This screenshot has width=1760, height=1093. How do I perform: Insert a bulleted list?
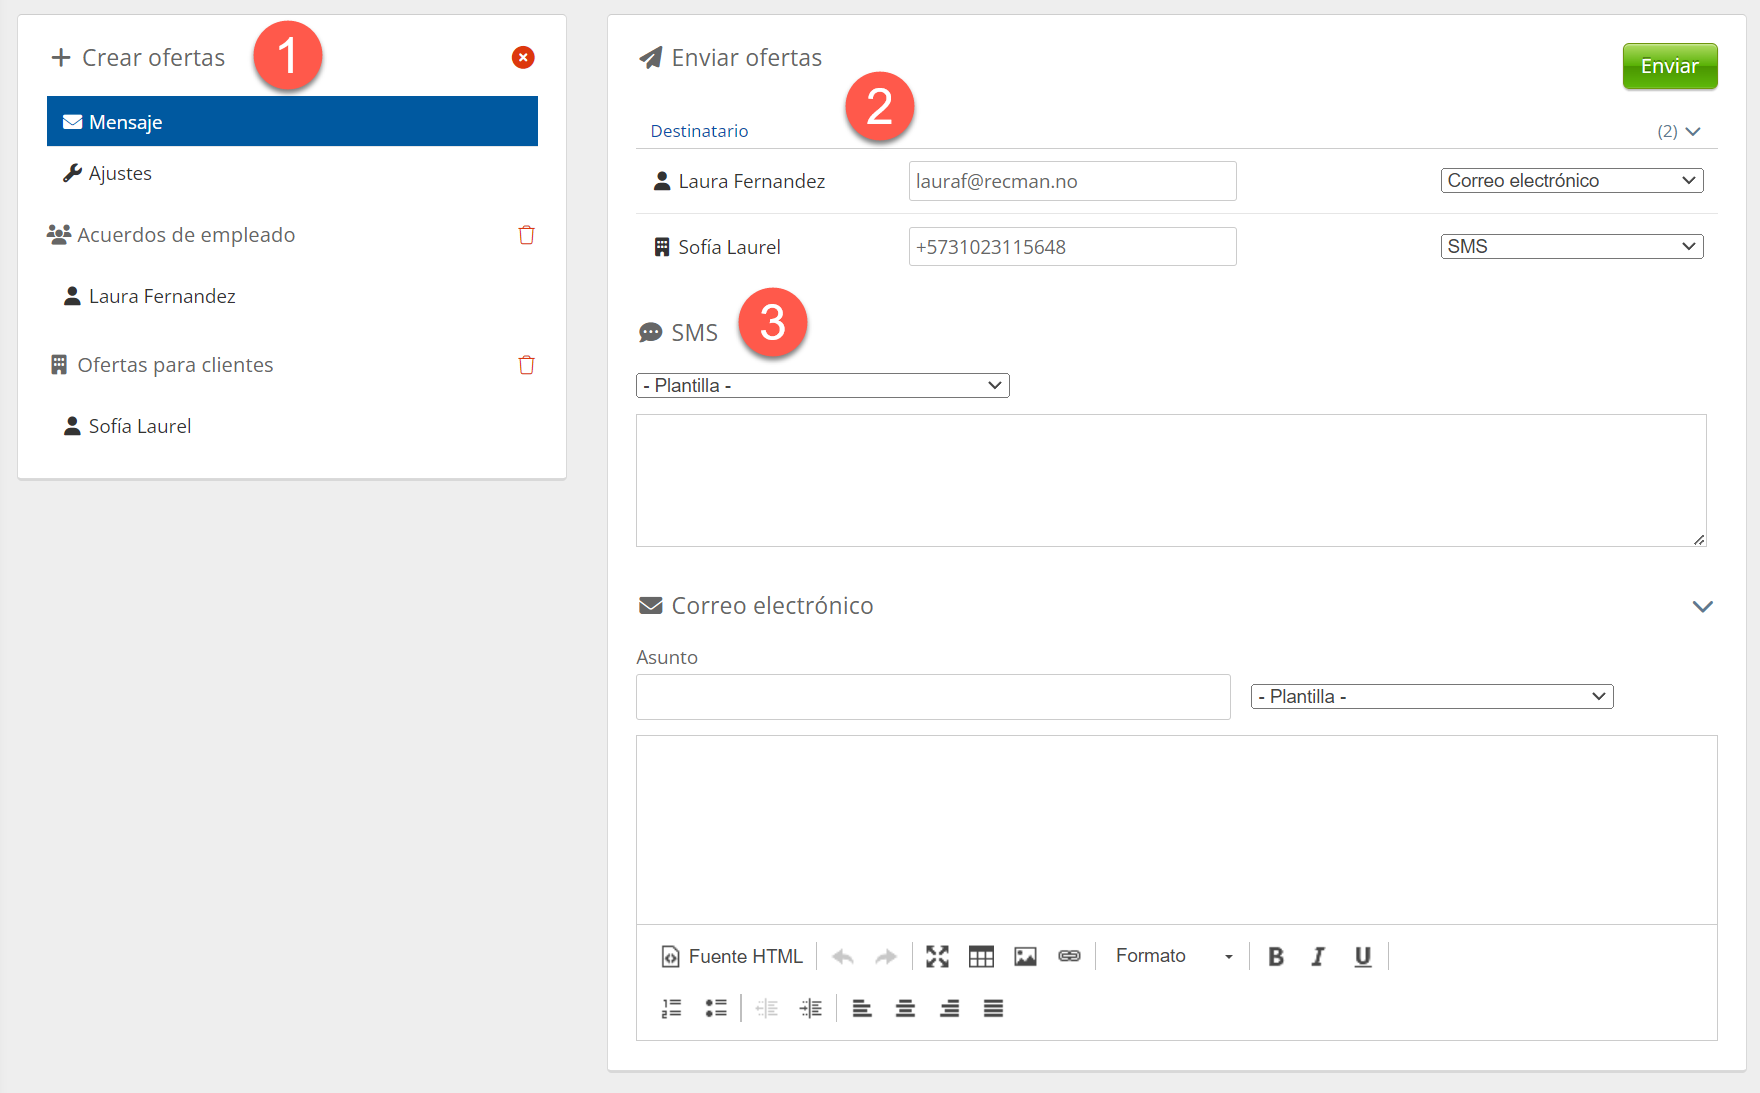716,1009
